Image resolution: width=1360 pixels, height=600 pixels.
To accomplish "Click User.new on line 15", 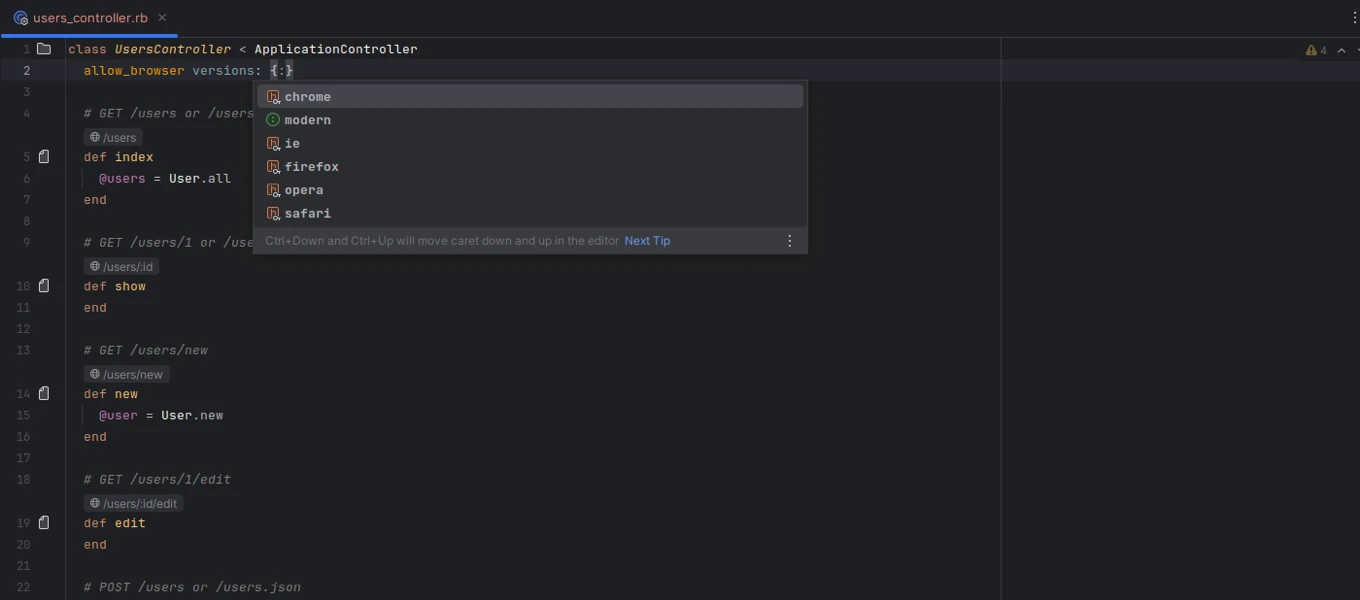I will tap(192, 415).
